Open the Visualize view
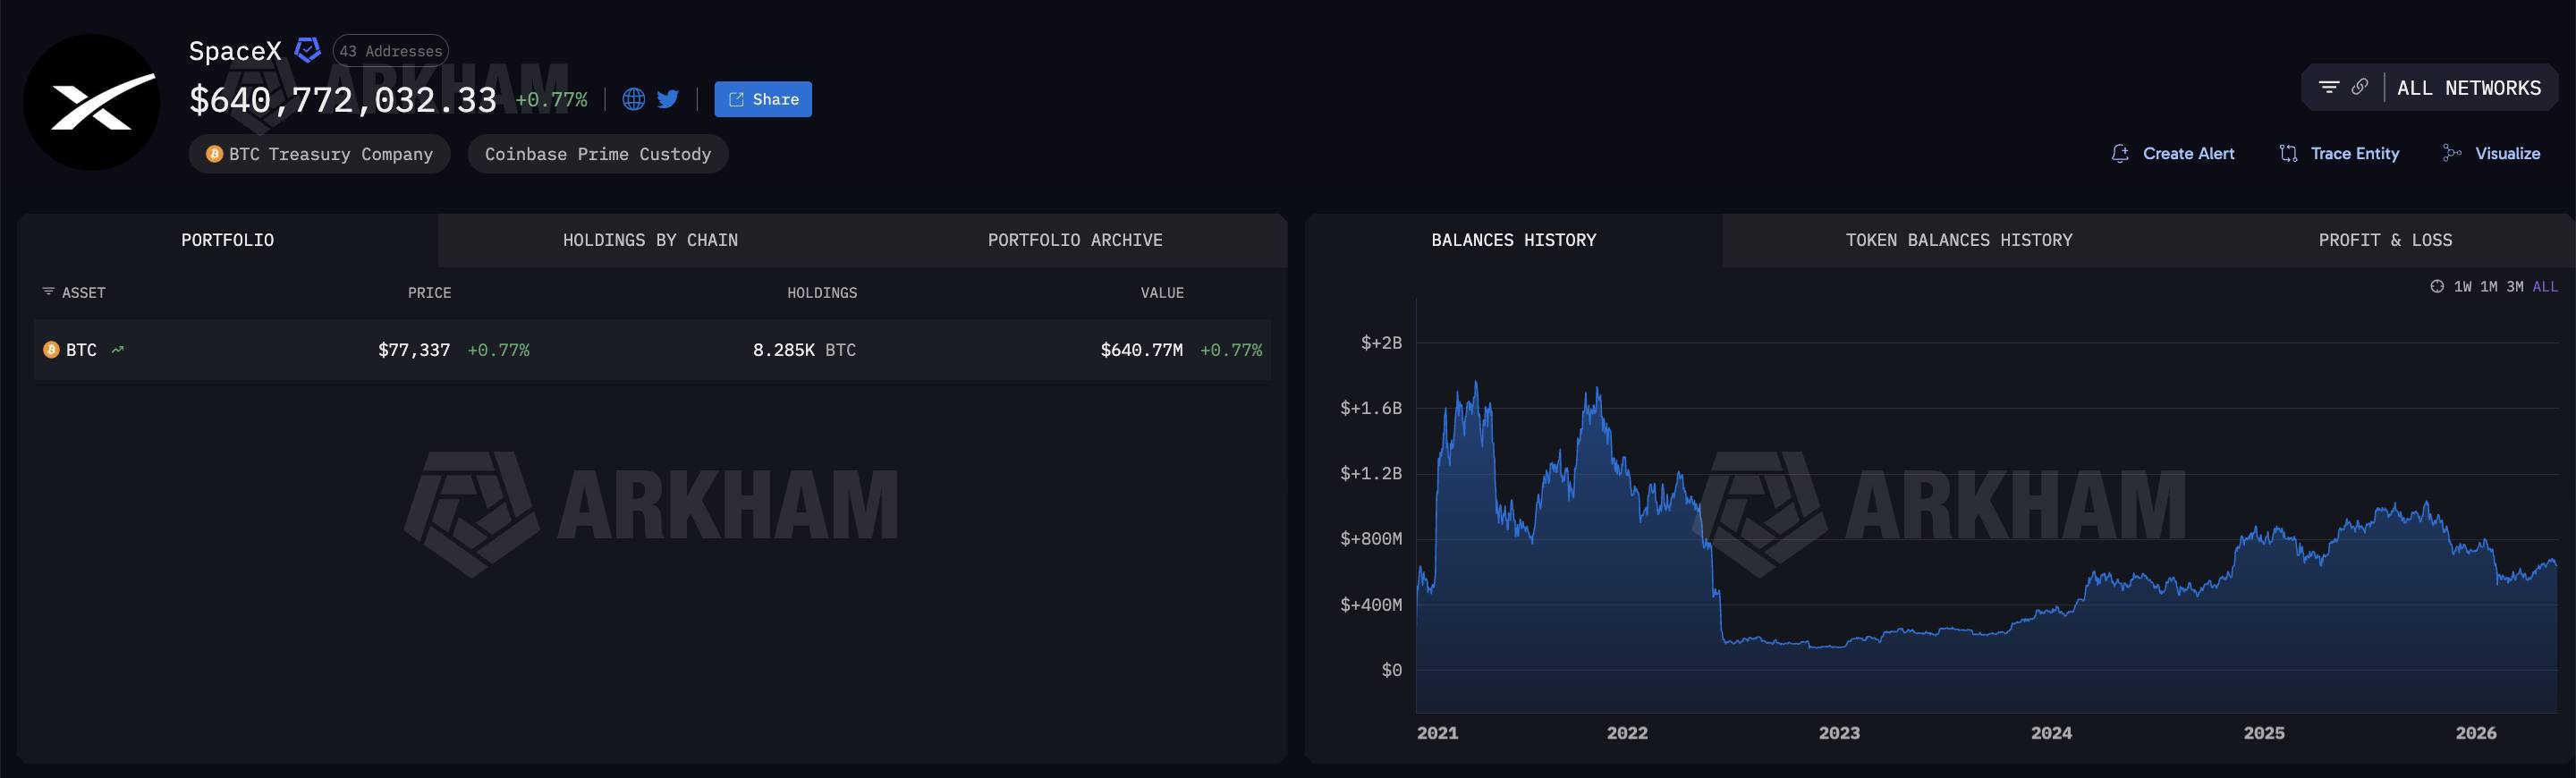 pos(2491,153)
